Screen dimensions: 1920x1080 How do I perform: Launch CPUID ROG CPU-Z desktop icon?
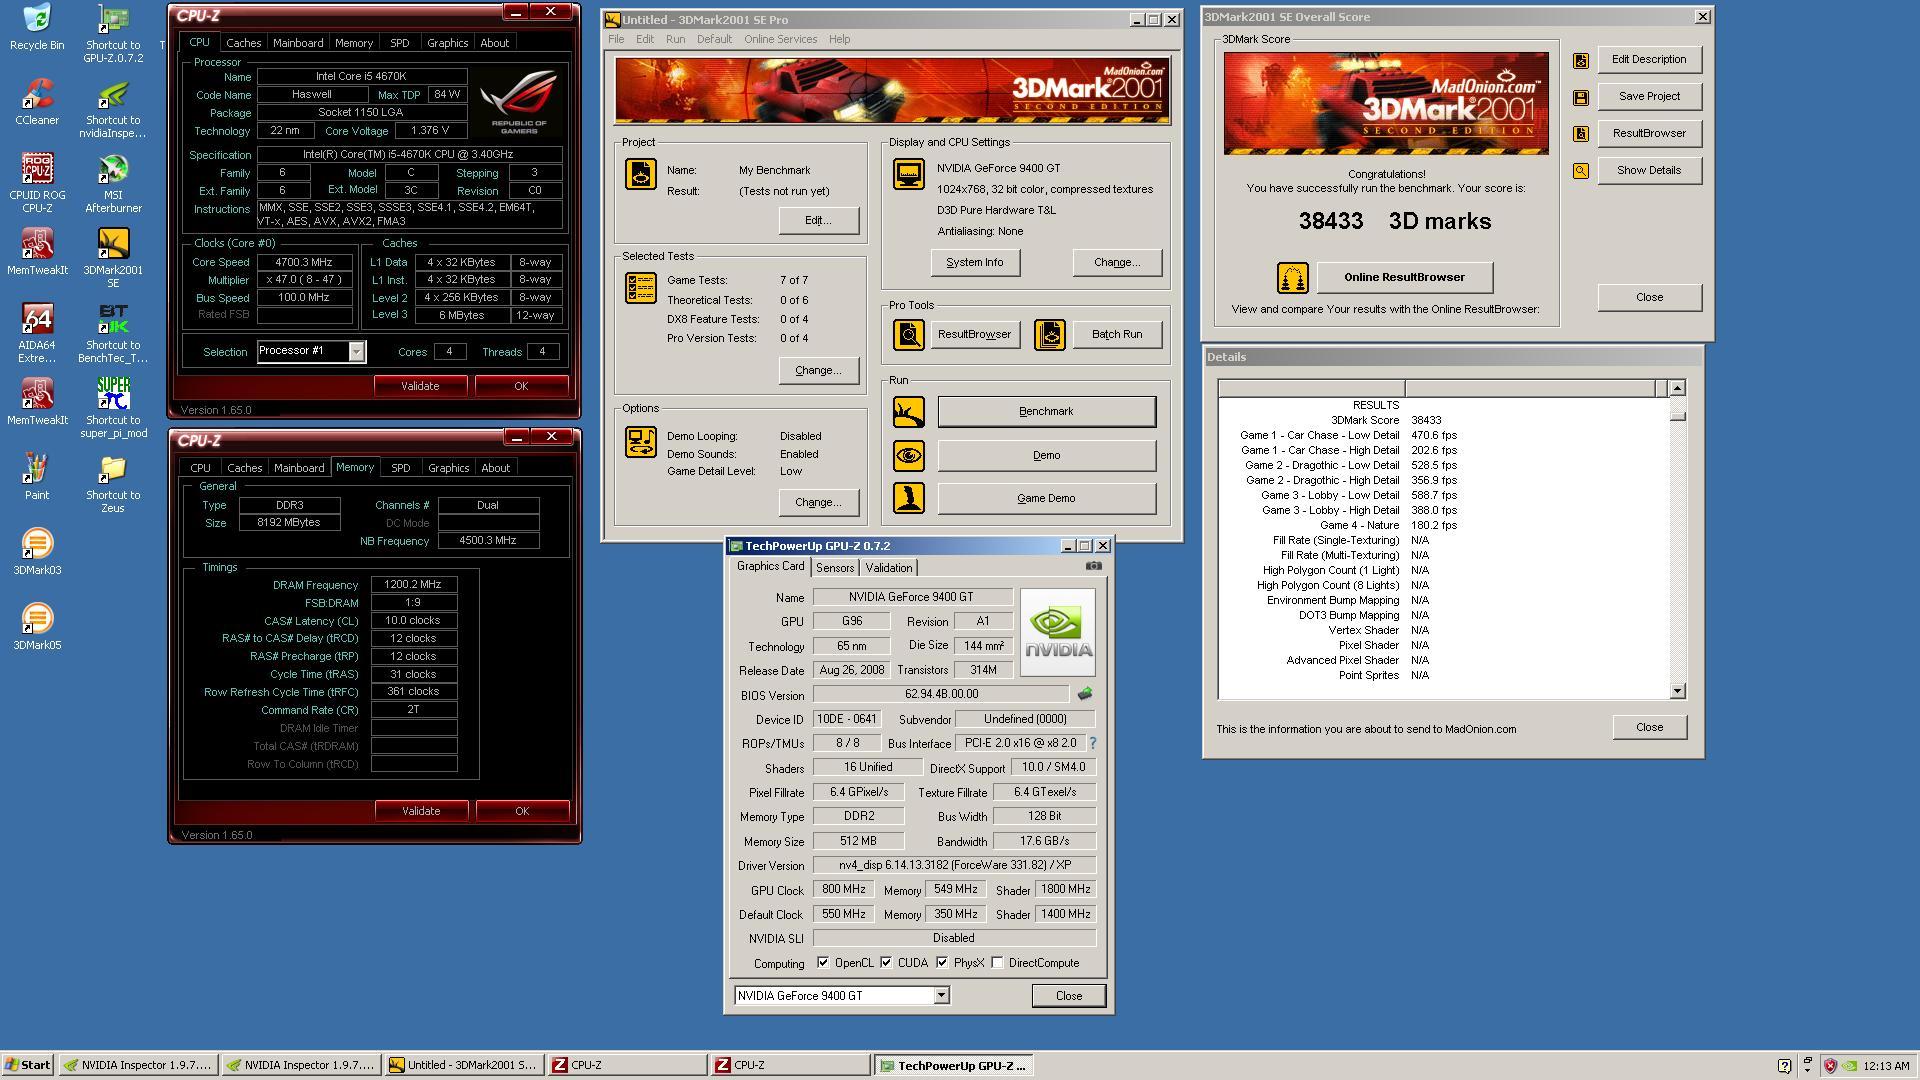[36, 183]
